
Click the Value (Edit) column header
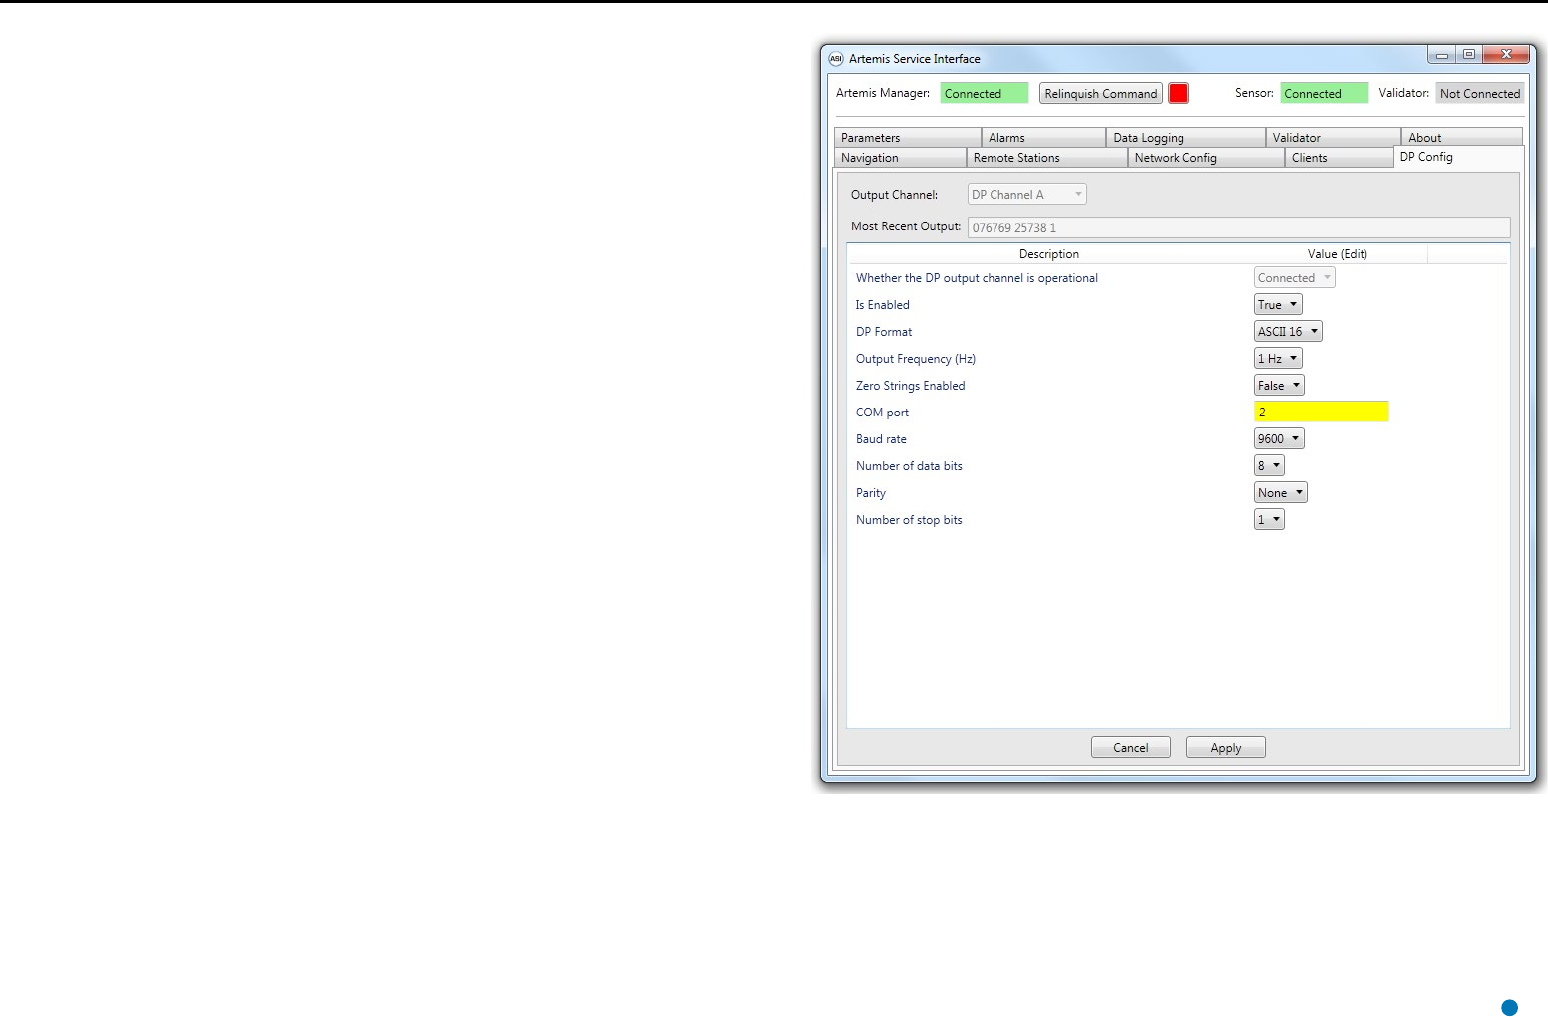[x=1337, y=254]
